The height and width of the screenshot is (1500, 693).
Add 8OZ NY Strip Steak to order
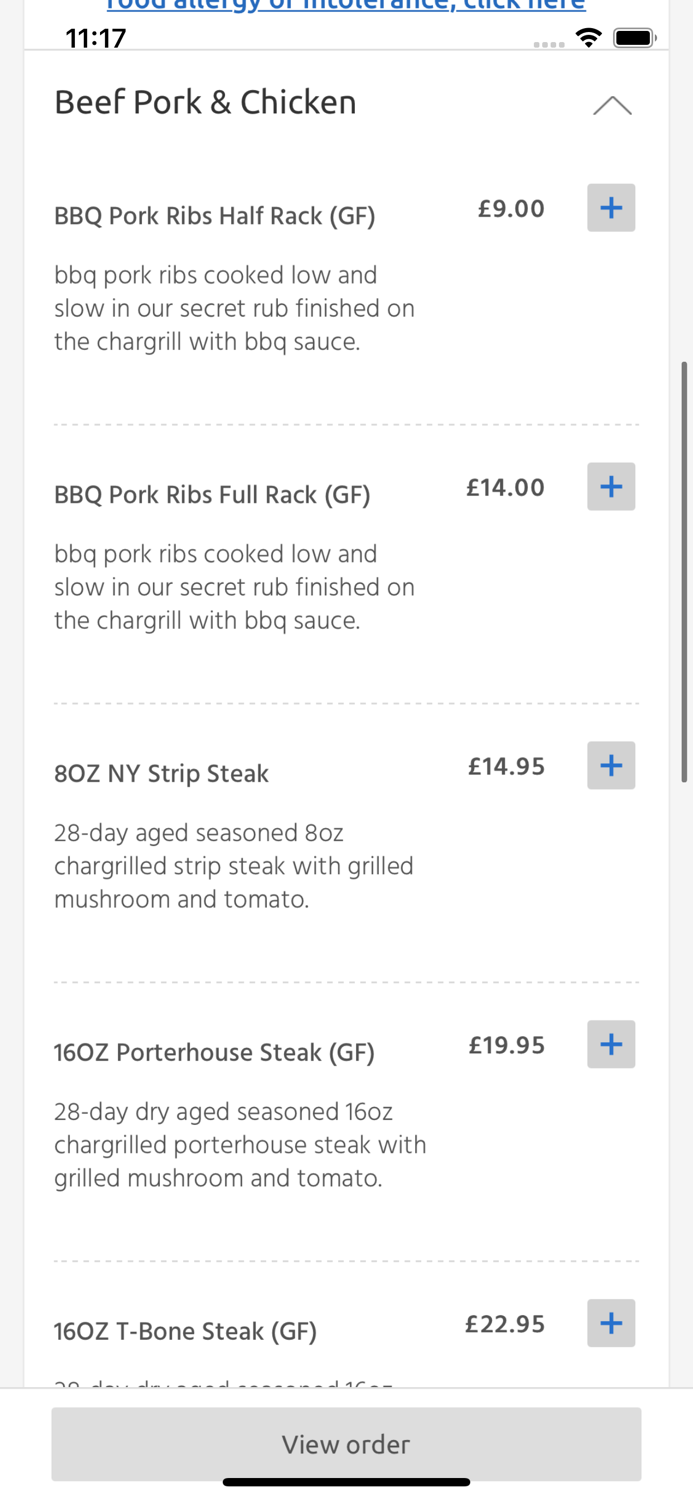tap(611, 766)
